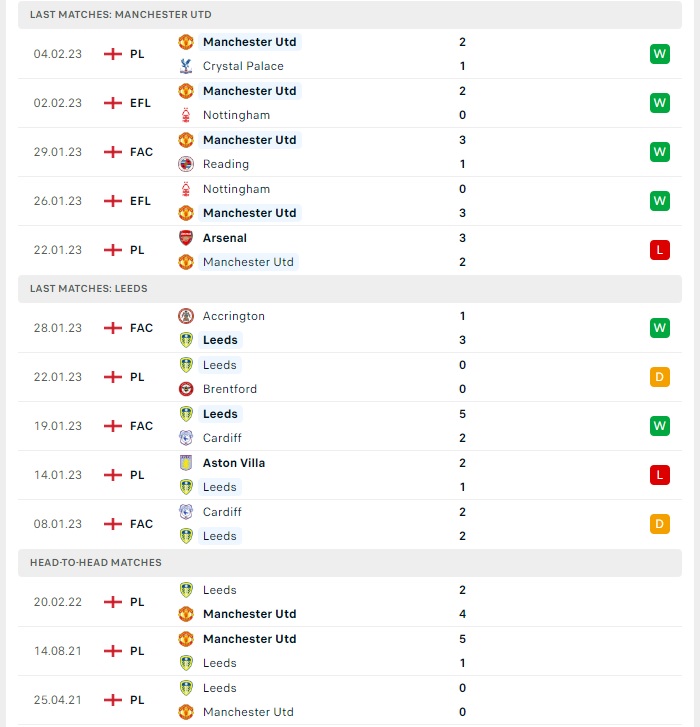Click the red L badge for Aston Villa match
700x727 pixels.
660,475
